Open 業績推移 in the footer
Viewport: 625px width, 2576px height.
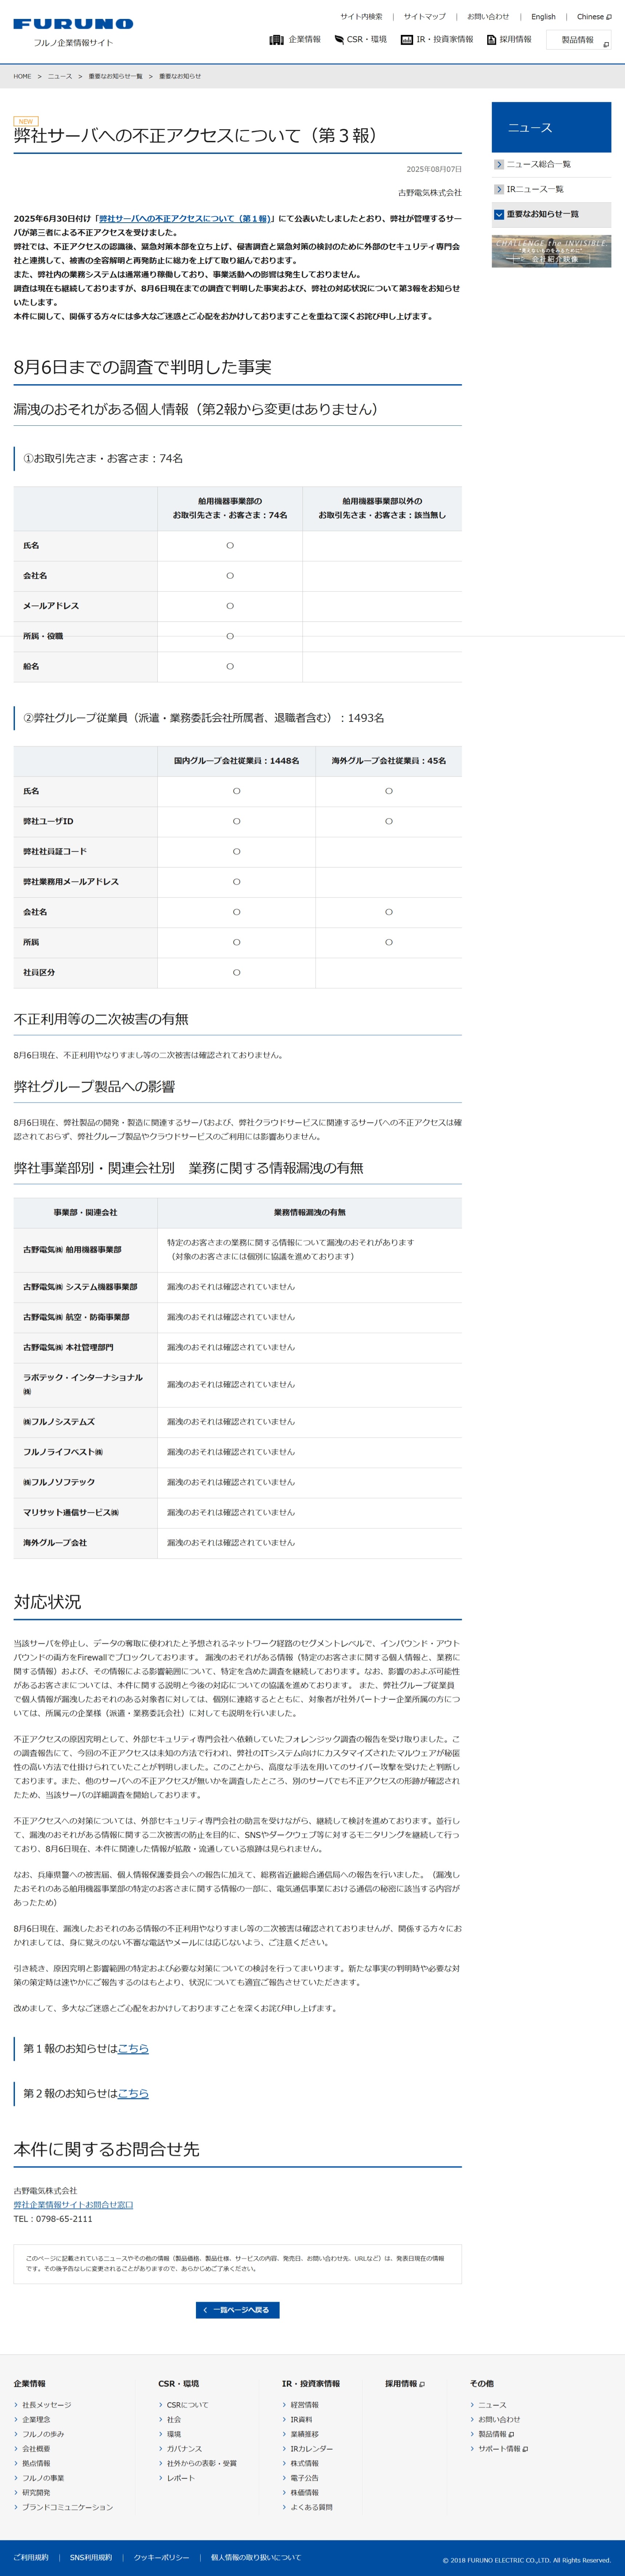[x=305, y=2434]
